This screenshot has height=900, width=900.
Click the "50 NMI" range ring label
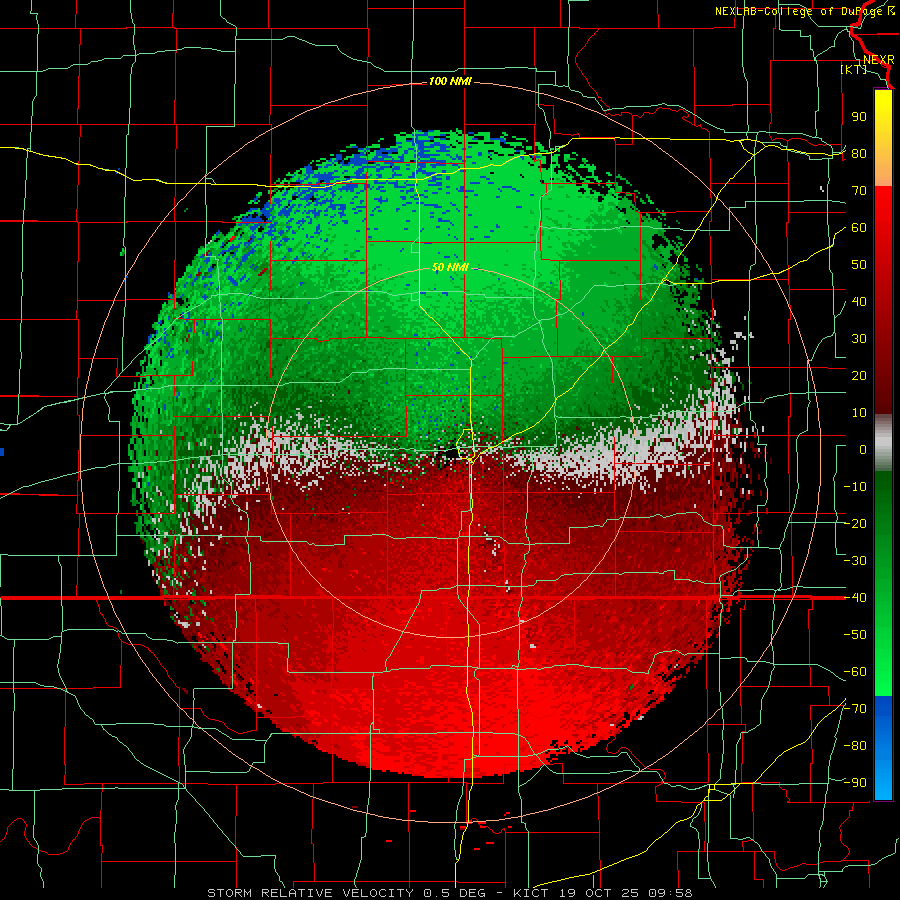point(450,267)
